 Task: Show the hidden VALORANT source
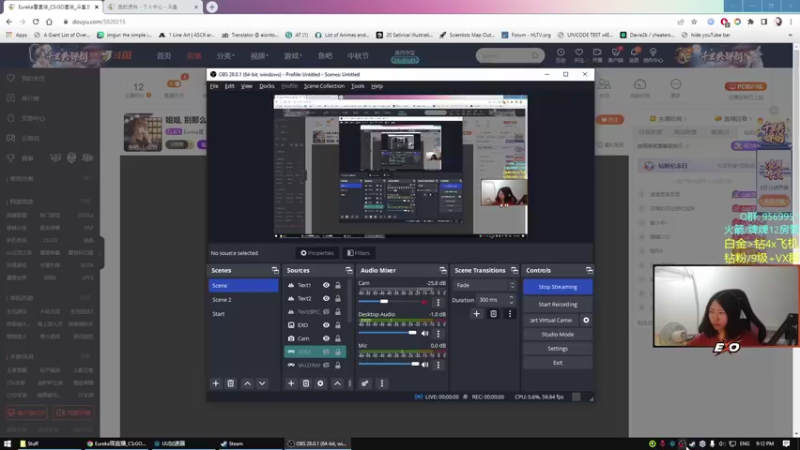click(326, 365)
